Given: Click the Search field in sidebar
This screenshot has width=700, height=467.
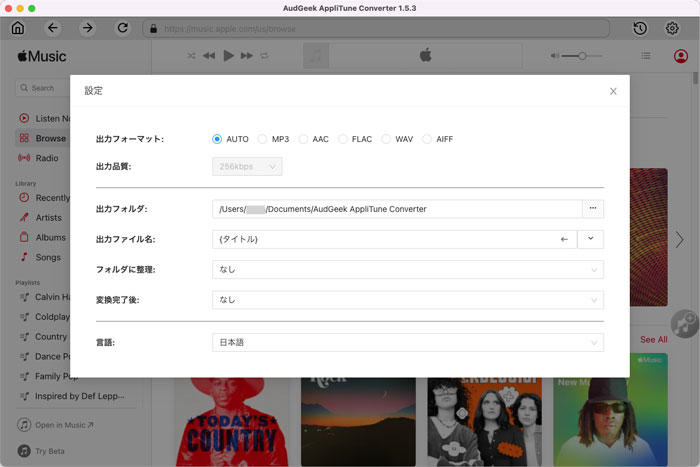Looking at the screenshot, I should coord(43,88).
